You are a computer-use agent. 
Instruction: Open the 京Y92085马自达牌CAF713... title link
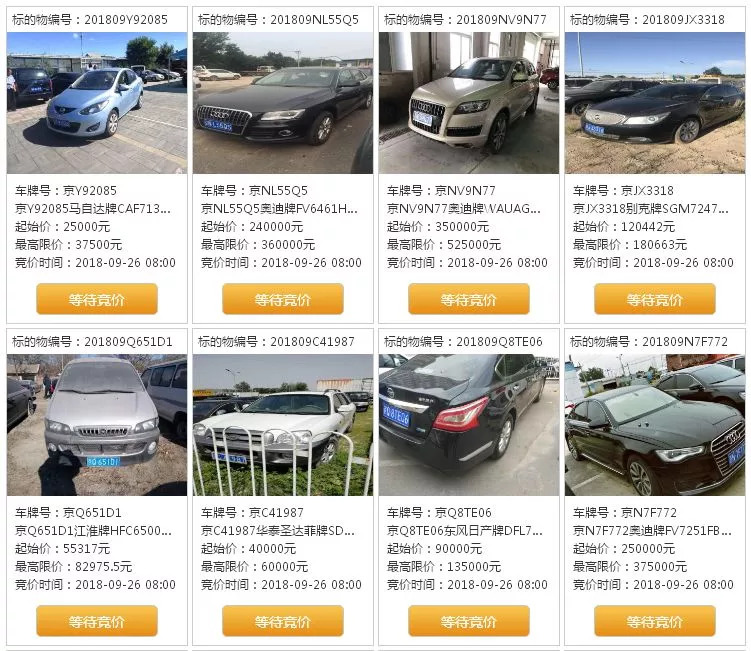(93, 209)
